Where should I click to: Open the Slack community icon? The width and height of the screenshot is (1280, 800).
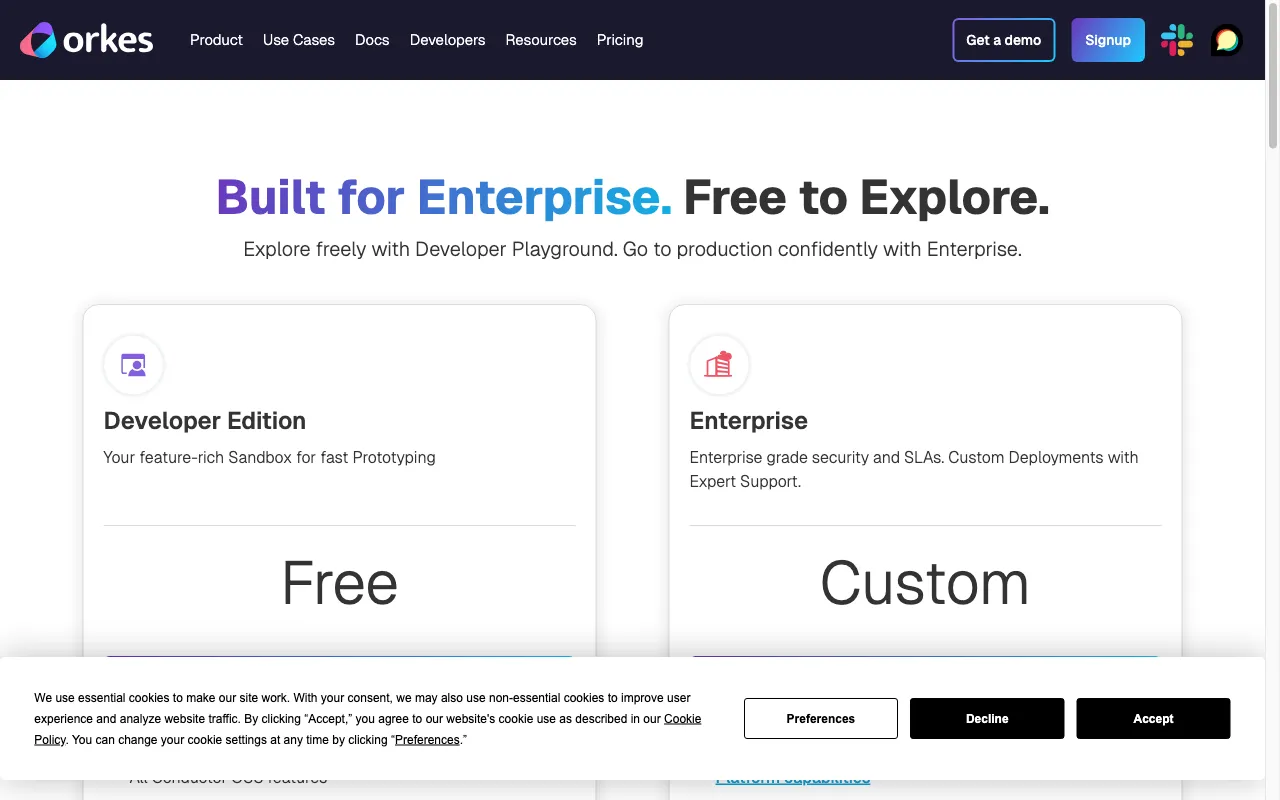[1177, 40]
